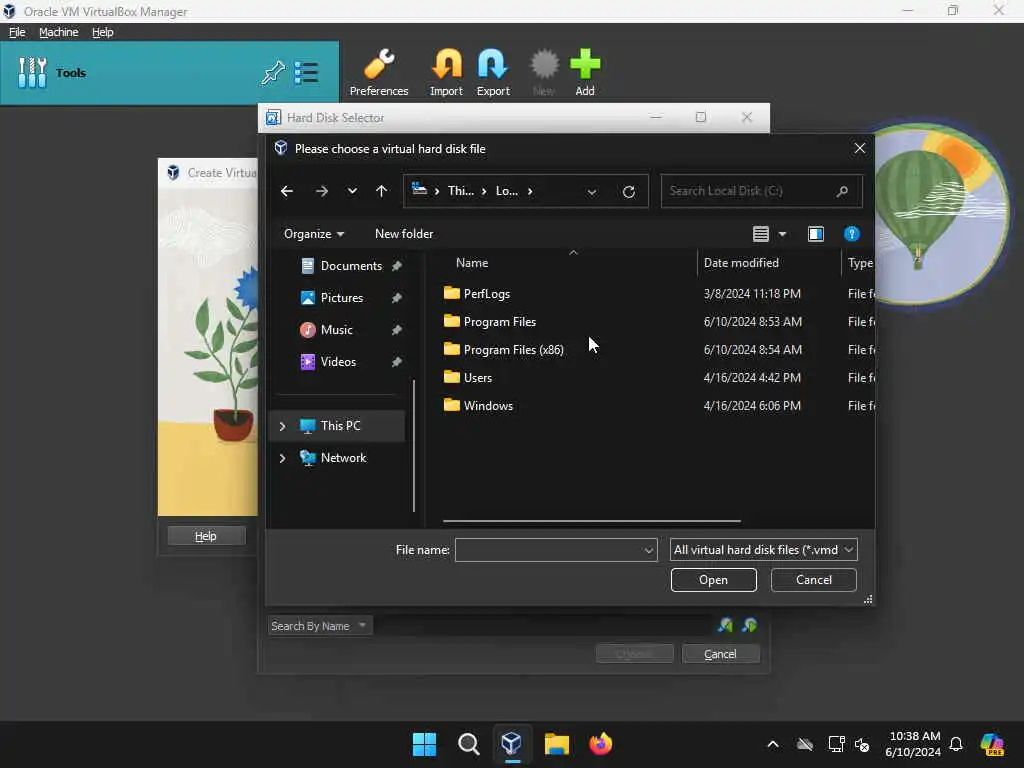Open taskbar Search
The width and height of the screenshot is (1024, 768).
click(468, 744)
